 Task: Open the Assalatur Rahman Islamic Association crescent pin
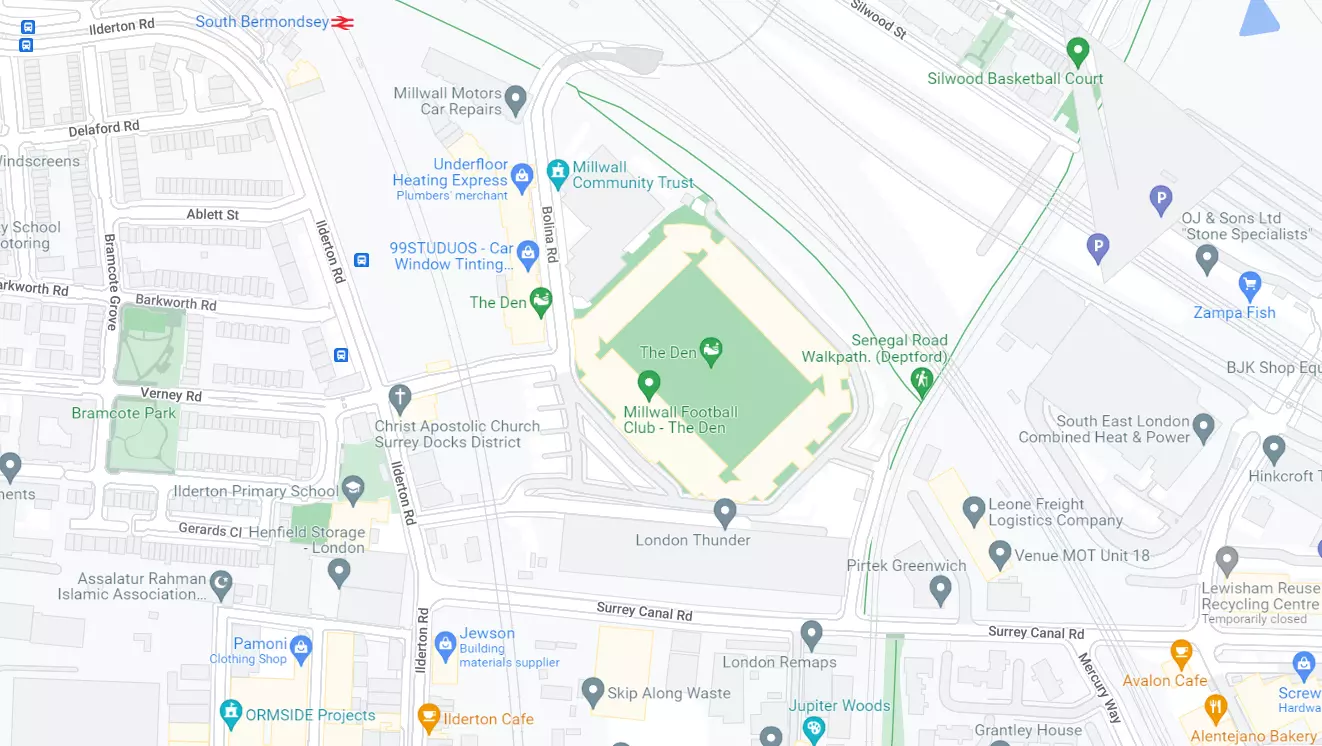(221, 581)
